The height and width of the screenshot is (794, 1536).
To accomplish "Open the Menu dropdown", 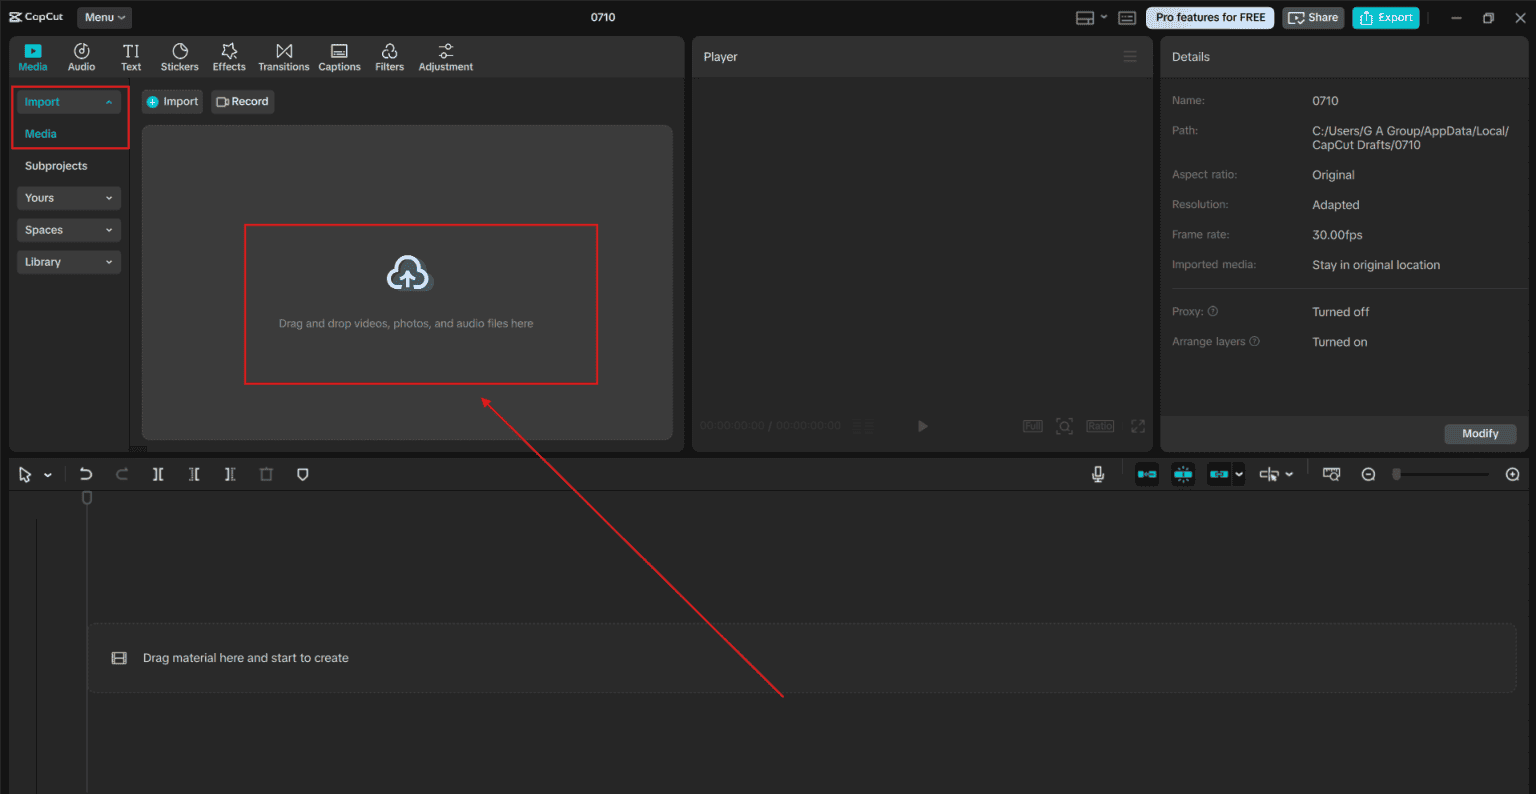I will tap(104, 17).
